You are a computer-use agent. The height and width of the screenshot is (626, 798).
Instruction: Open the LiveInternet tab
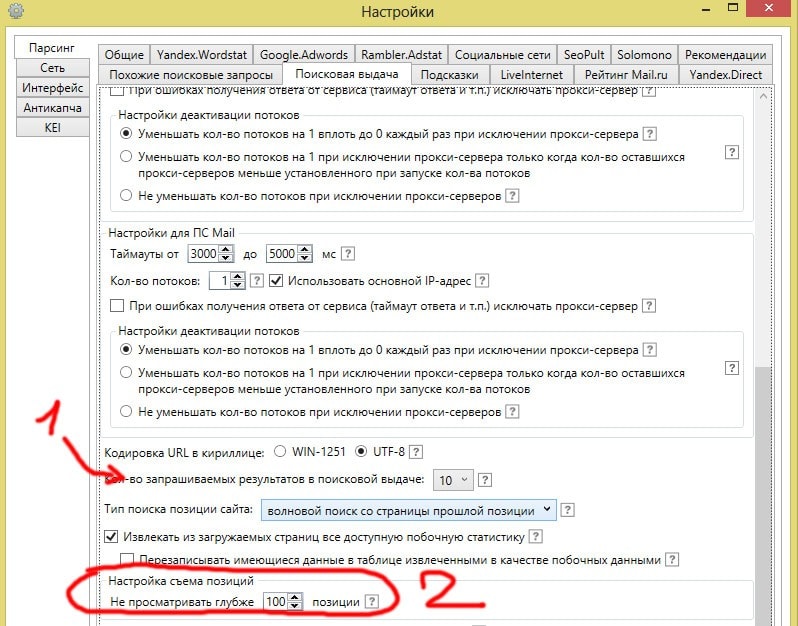[x=531, y=75]
